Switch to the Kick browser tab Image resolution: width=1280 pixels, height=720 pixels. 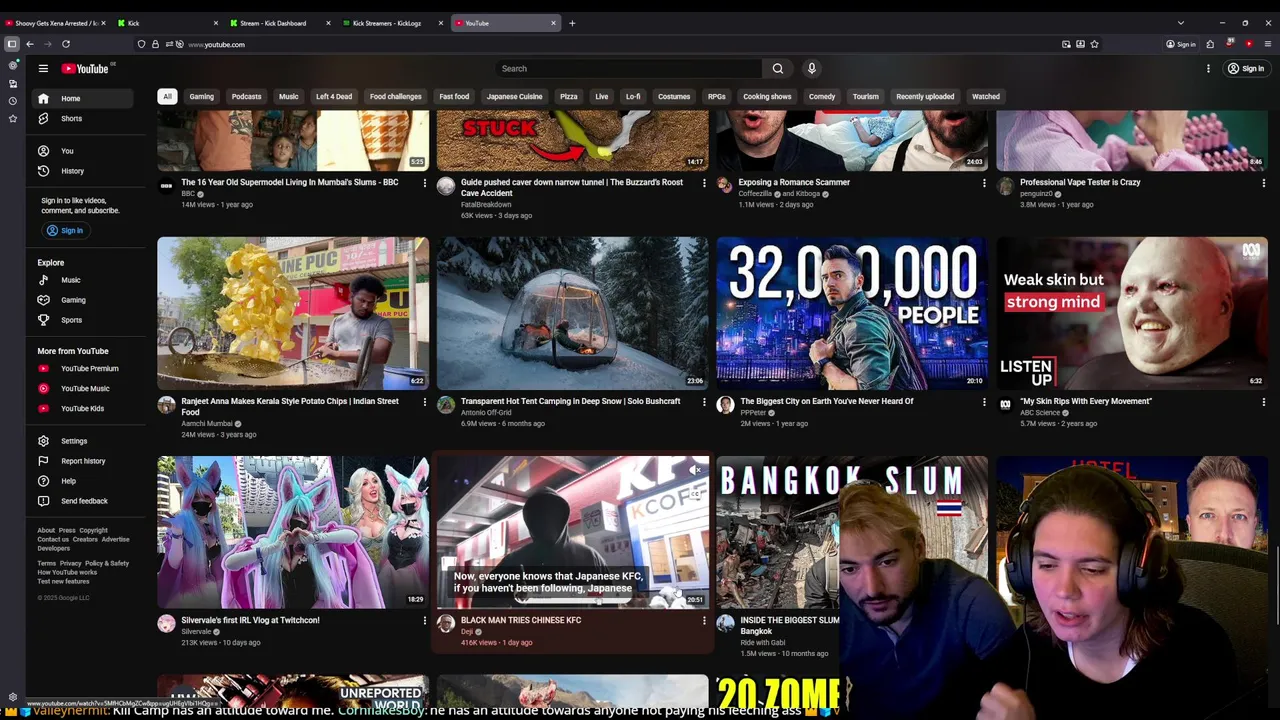click(x=167, y=23)
